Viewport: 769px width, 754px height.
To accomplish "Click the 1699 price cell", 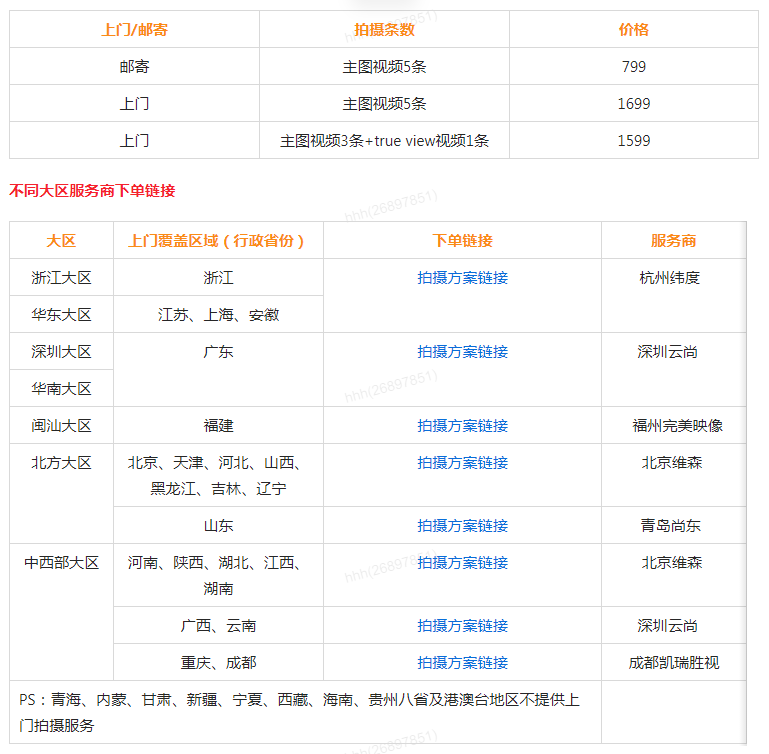I will tap(633, 104).
